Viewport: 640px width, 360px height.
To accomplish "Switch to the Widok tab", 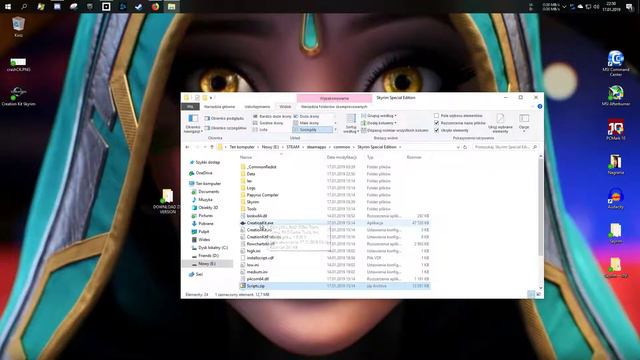I will pos(285,107).
